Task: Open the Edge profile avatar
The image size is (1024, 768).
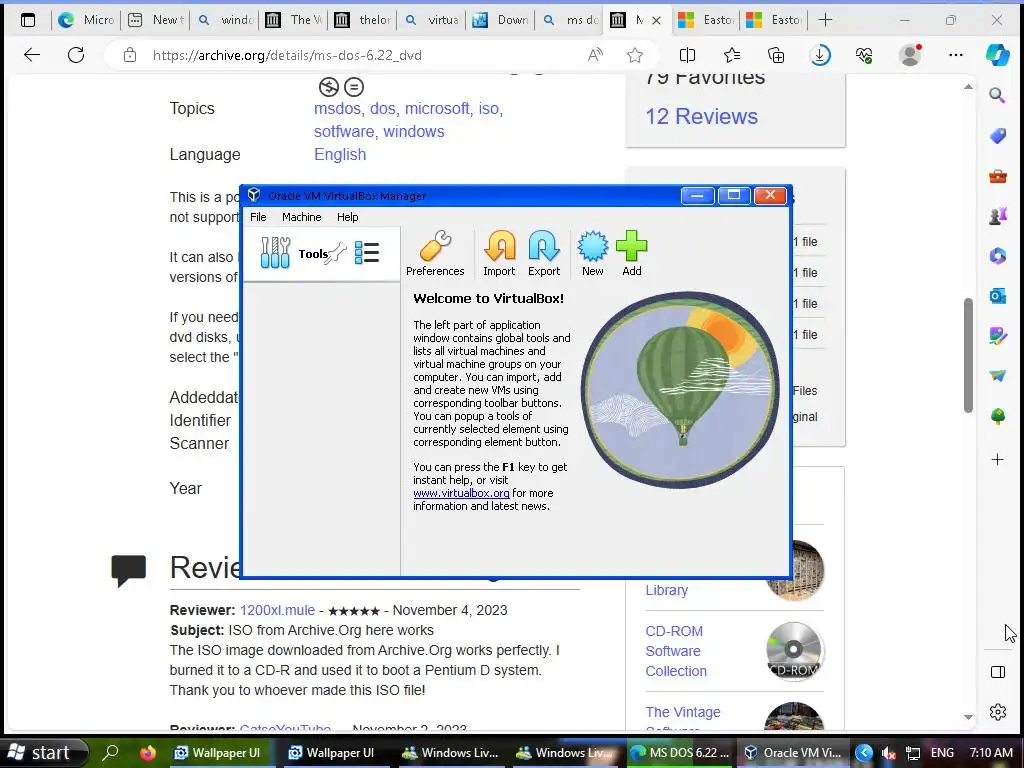Action: (x=910, y=55)
